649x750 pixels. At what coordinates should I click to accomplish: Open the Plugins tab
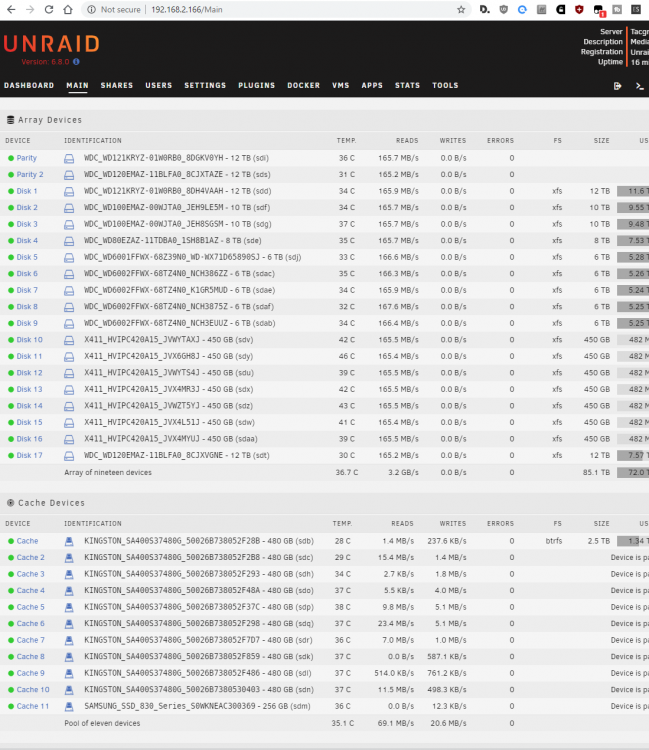[x=257, y=86]
